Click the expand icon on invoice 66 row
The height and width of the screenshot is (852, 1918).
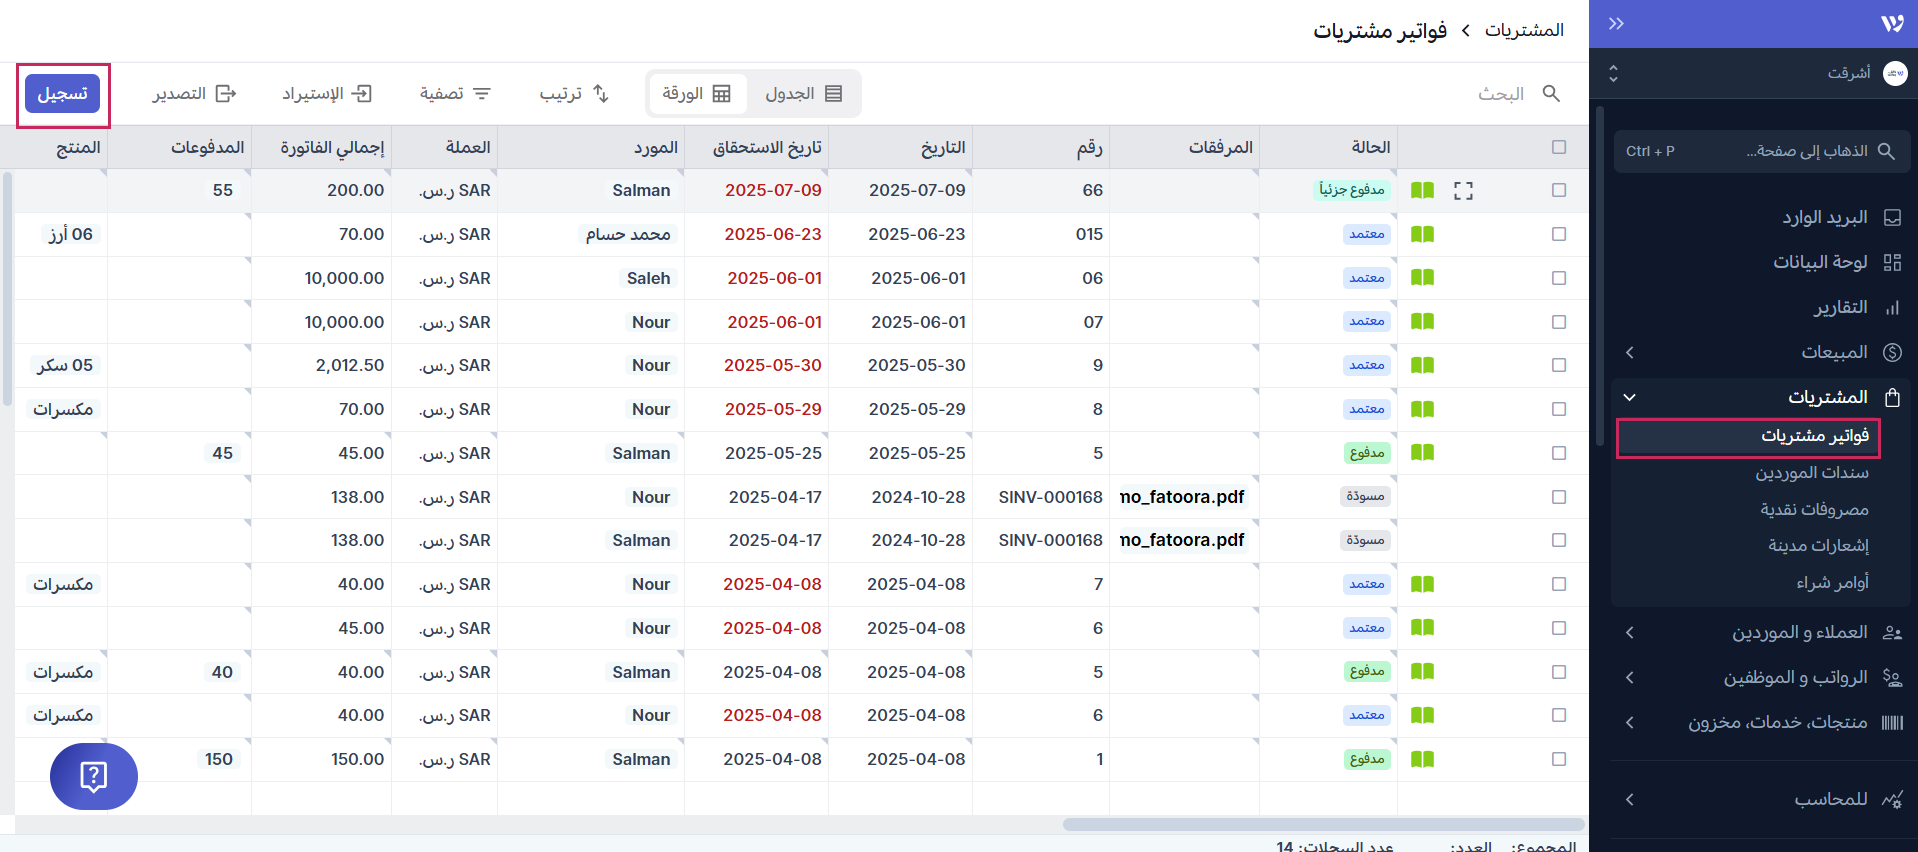[x=1463, y=191]
